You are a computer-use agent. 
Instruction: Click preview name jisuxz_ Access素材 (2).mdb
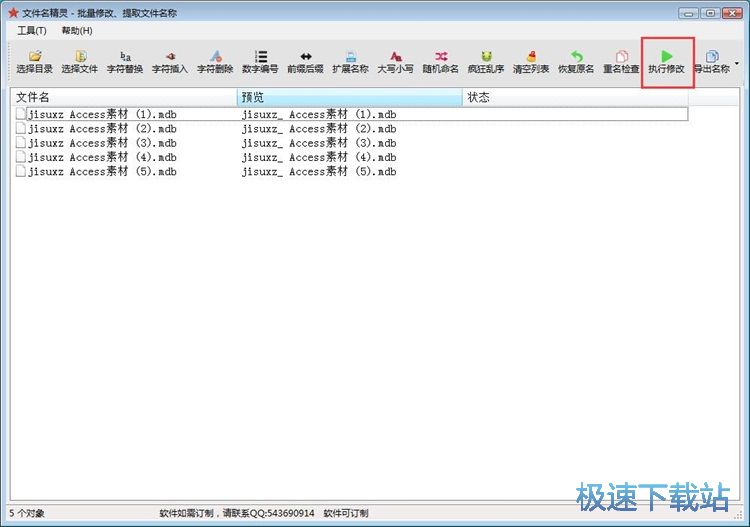tap(319, 129)
